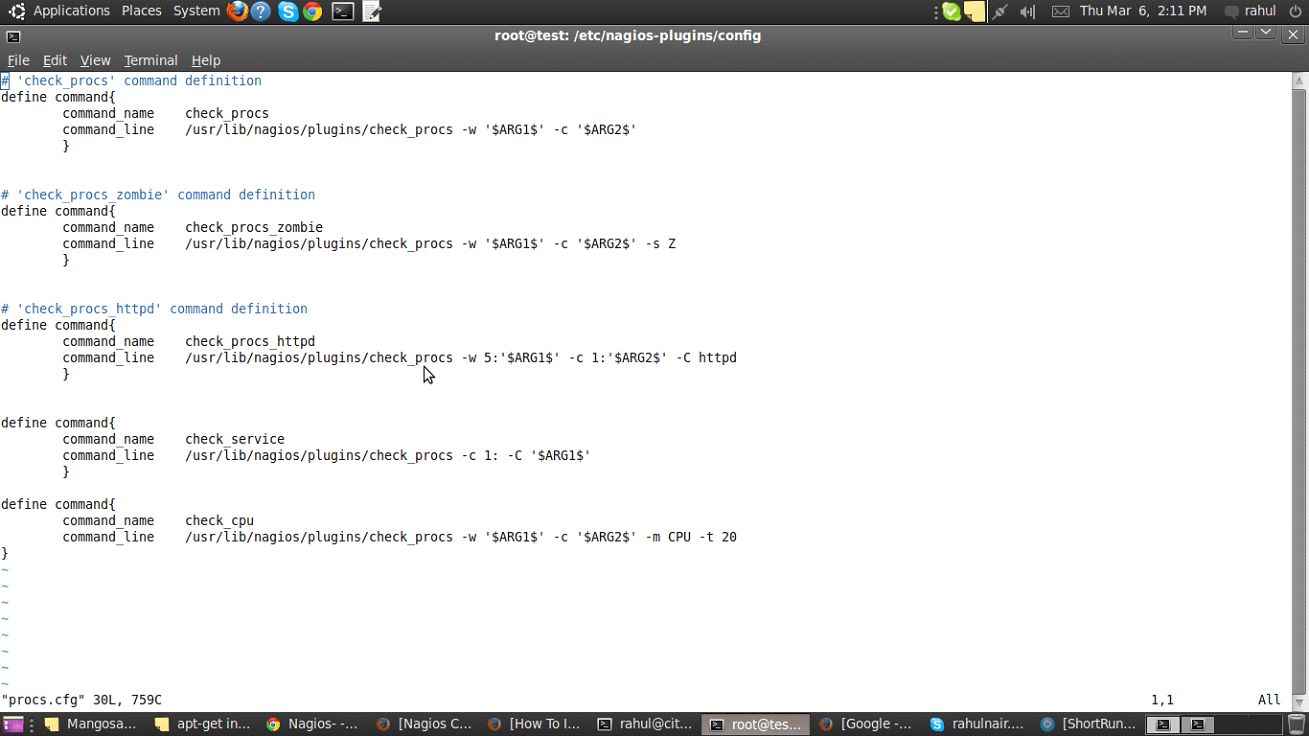1309x736 pixels.
Task: Open the trash icon in bottom panel
Action: click(1296, 724)
